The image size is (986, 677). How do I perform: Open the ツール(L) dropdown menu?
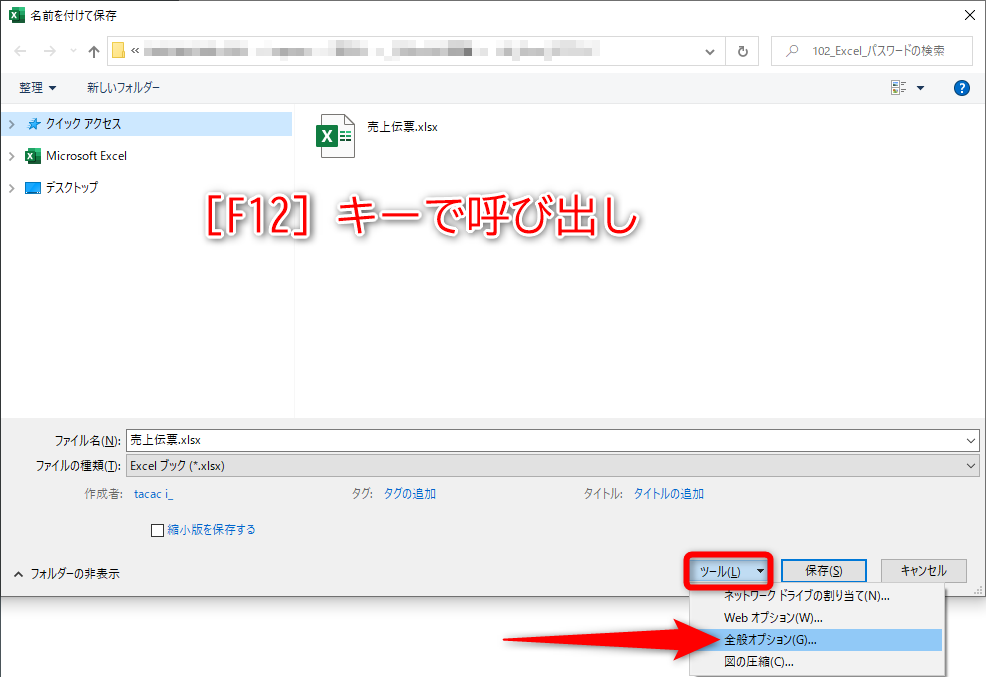tap(728, 570)
